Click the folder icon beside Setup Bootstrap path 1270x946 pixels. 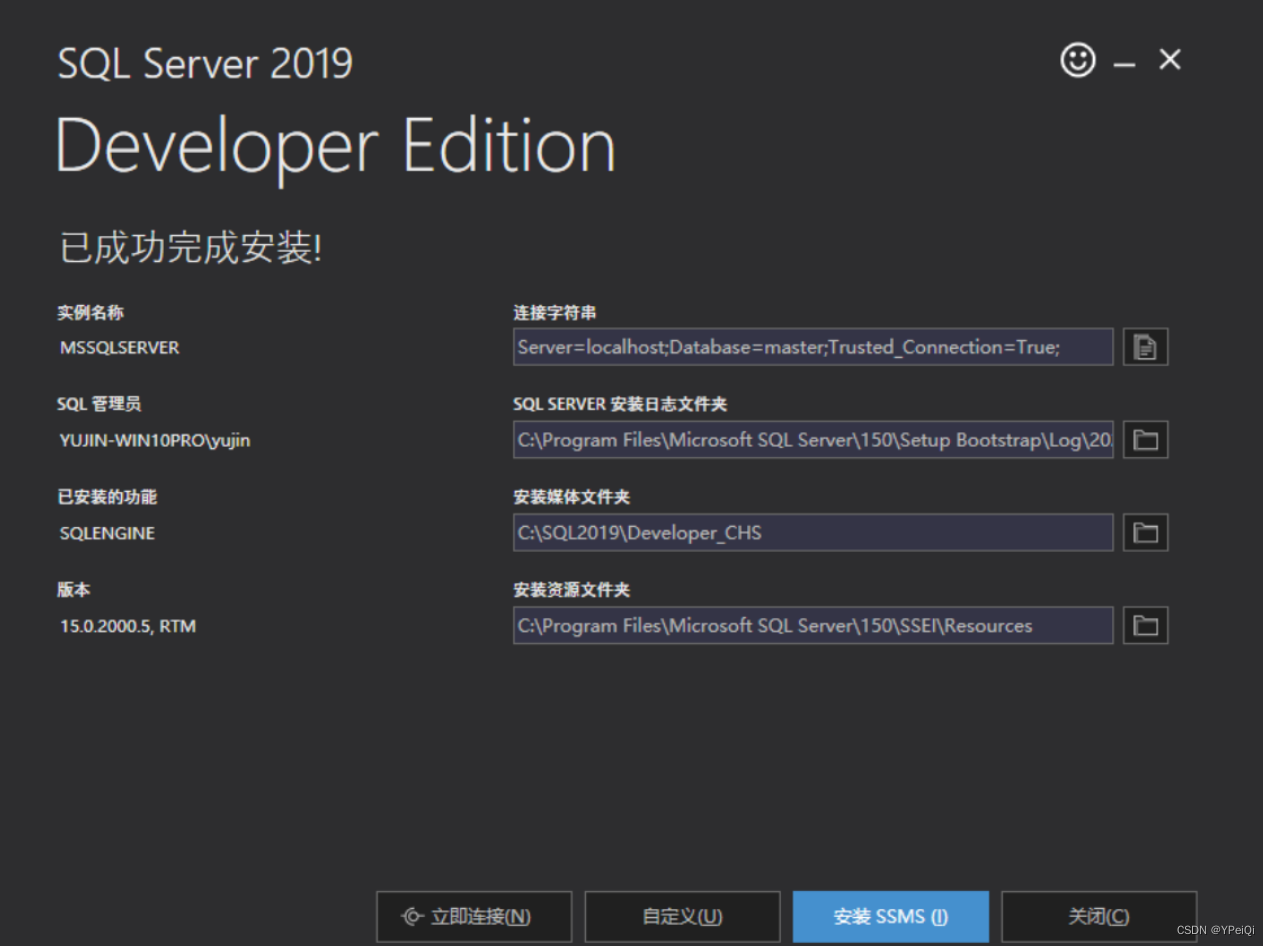coord(1145,439)
